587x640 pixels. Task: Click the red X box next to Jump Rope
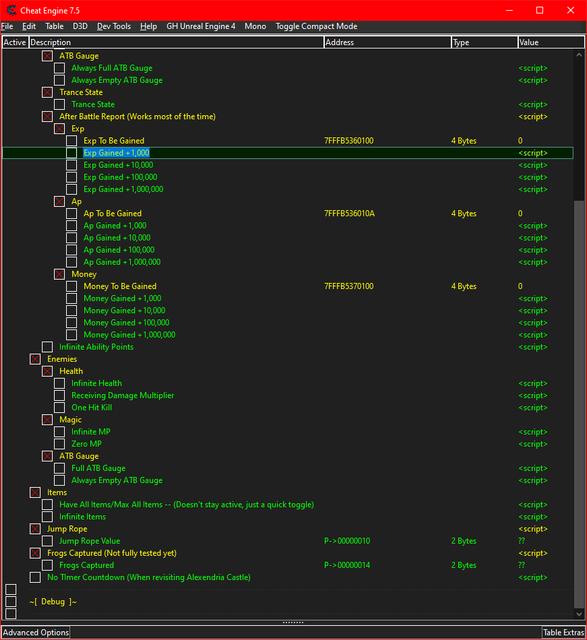(x=35, y=529)
